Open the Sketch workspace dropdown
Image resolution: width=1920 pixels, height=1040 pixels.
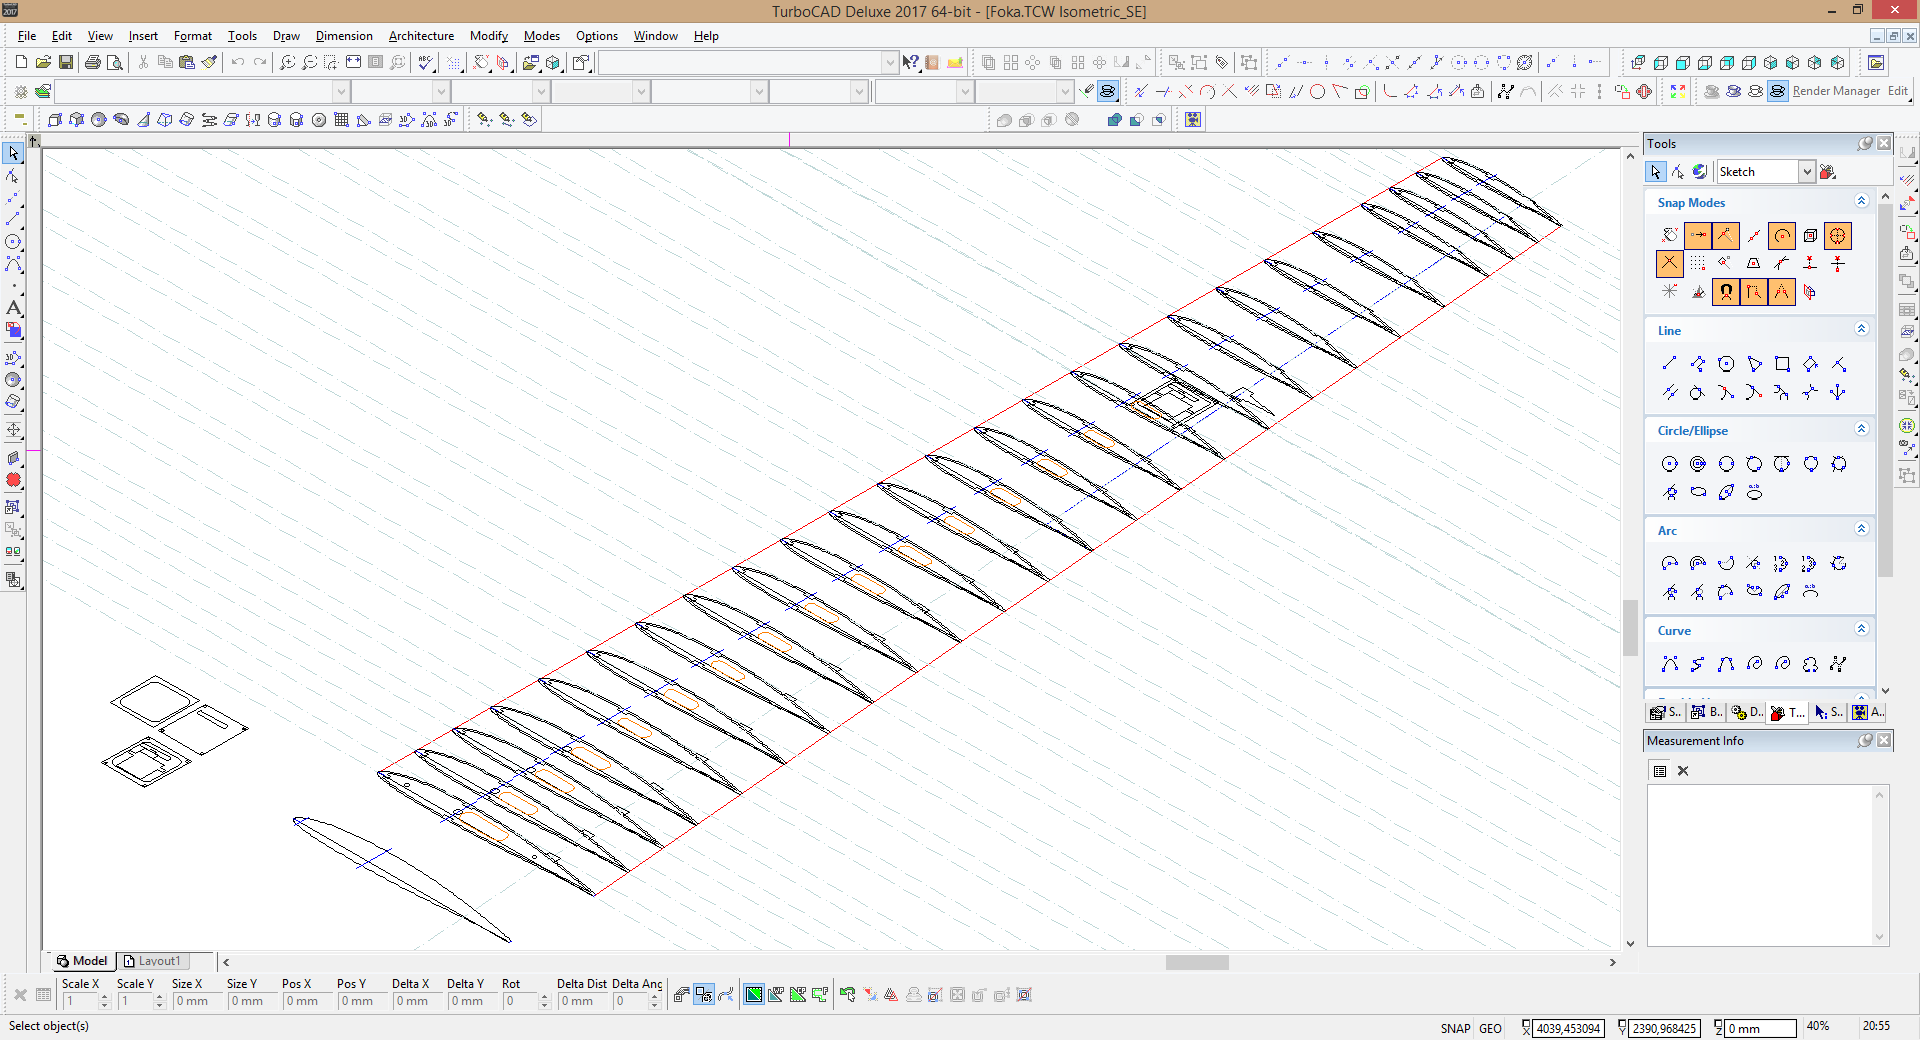coord(1806,172)
